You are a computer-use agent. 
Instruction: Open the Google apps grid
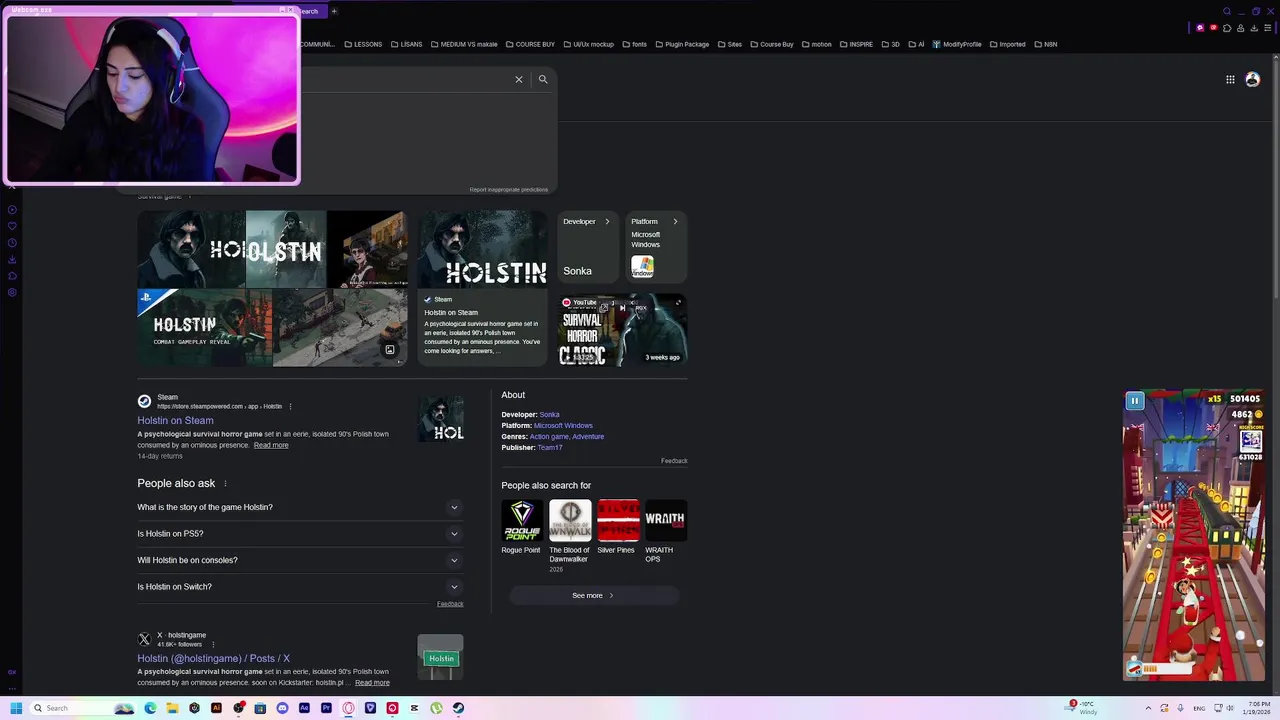click(x=1230, y=79)
